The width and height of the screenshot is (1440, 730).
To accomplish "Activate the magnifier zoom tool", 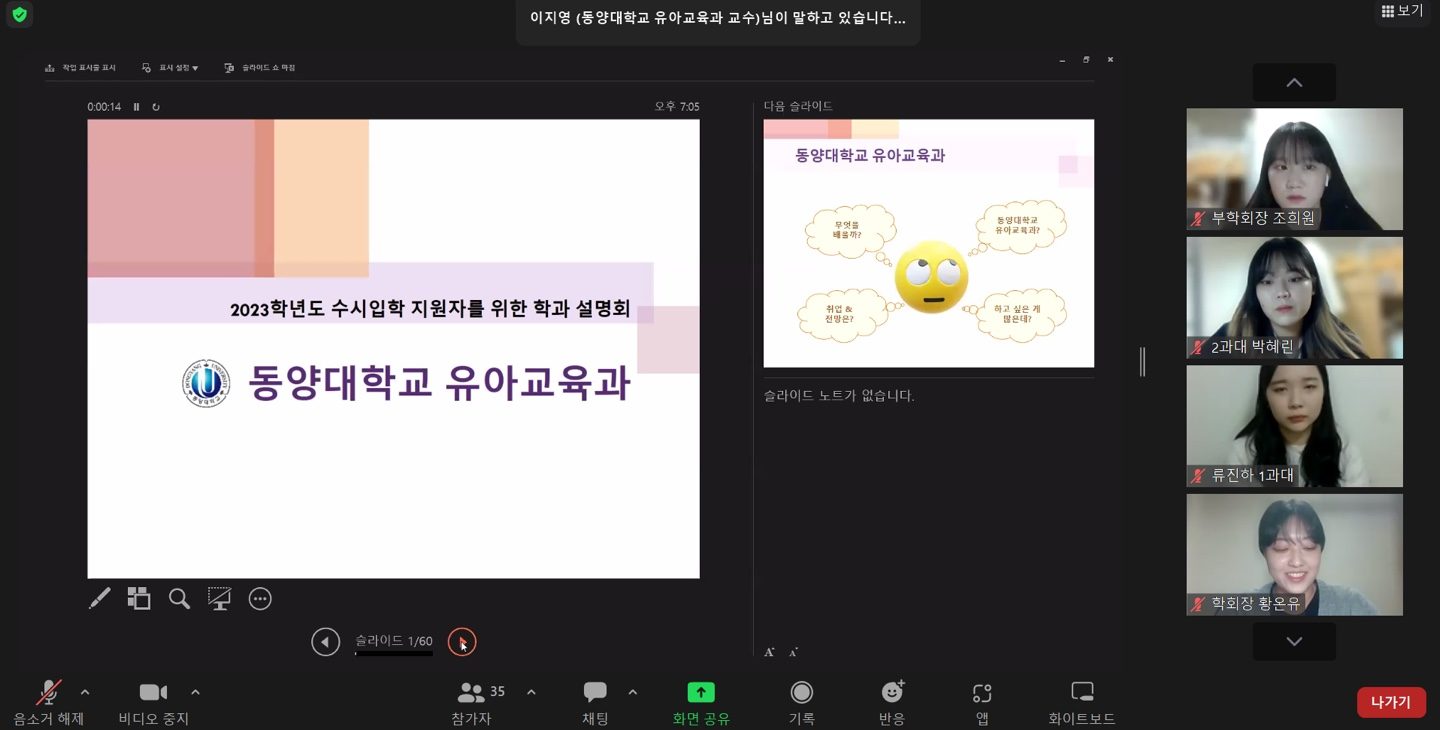I will pyautogui.click(x=179, y=598).
